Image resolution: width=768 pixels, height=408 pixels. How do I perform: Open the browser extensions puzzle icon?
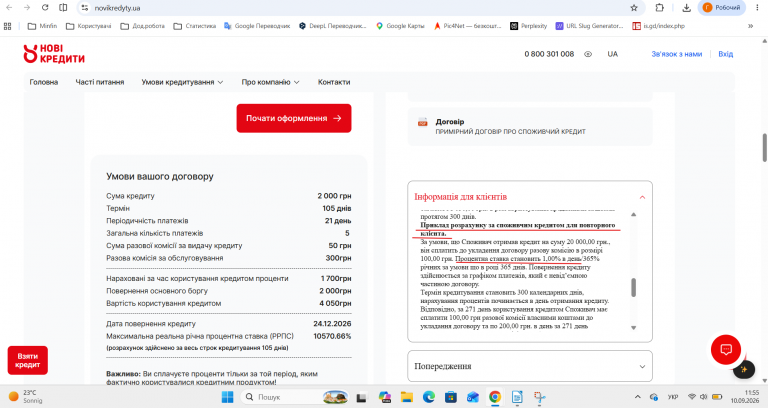tap(660, 8)
